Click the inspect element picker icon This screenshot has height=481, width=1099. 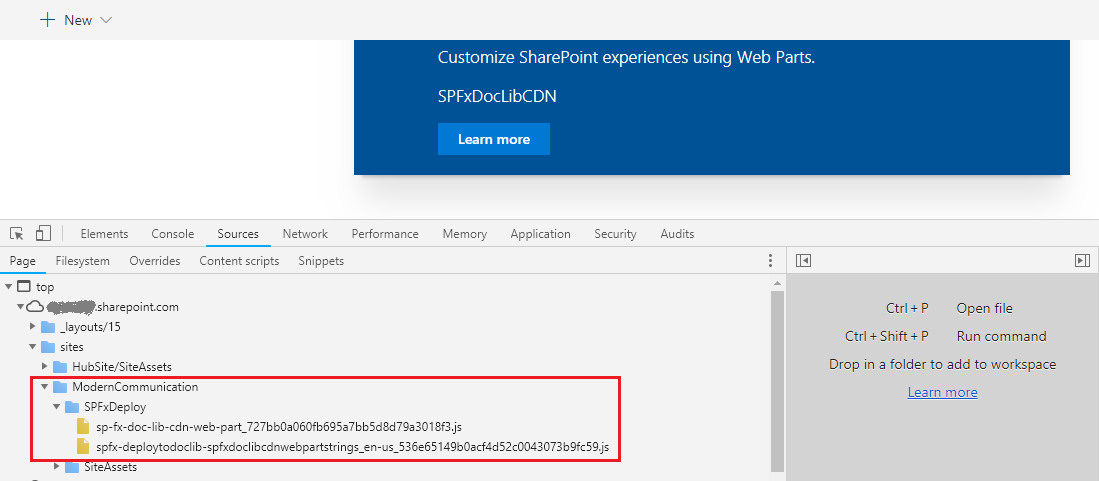pyautogui.click(x=17, y=234)
